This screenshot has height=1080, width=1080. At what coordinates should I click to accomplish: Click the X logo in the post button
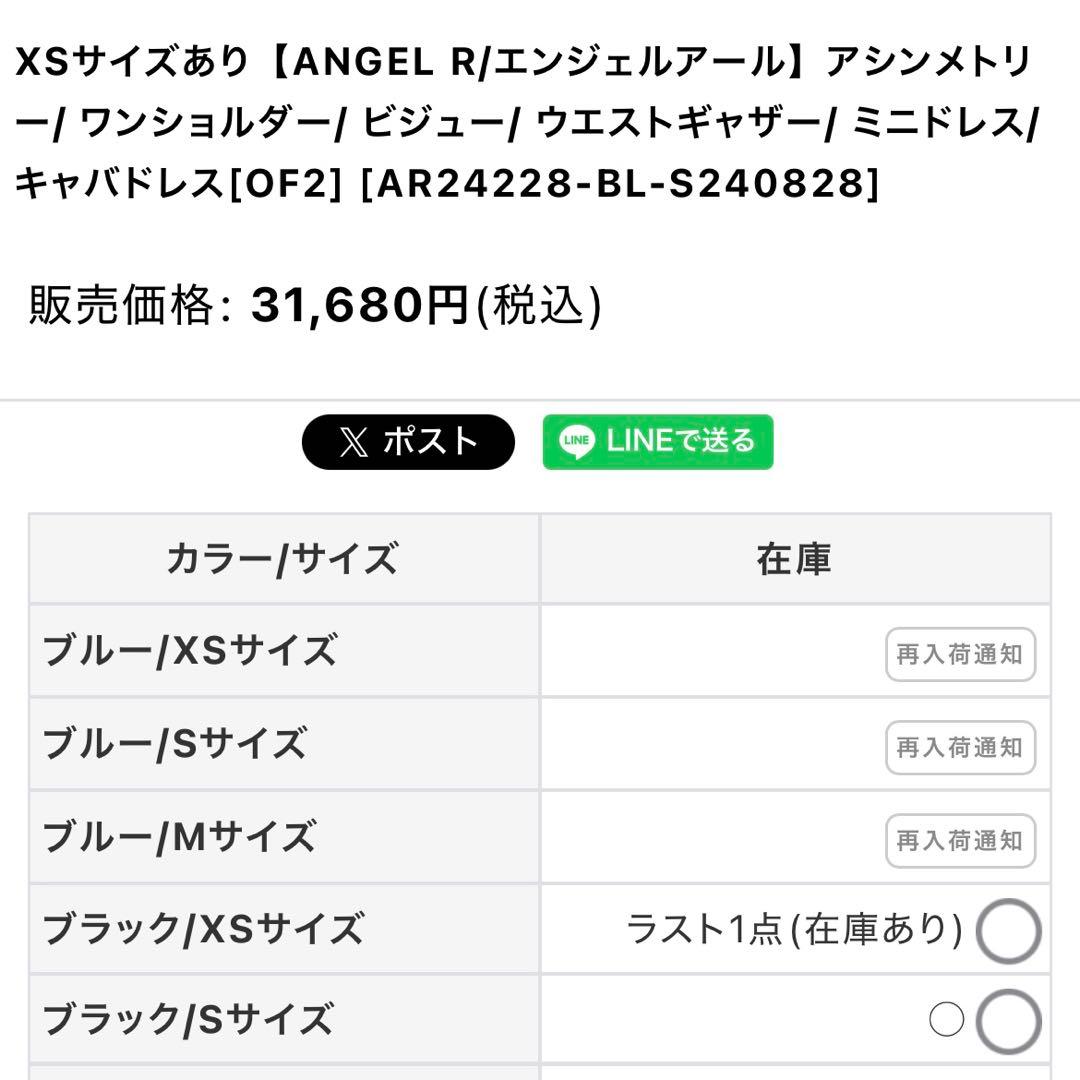tap(353, 442)
